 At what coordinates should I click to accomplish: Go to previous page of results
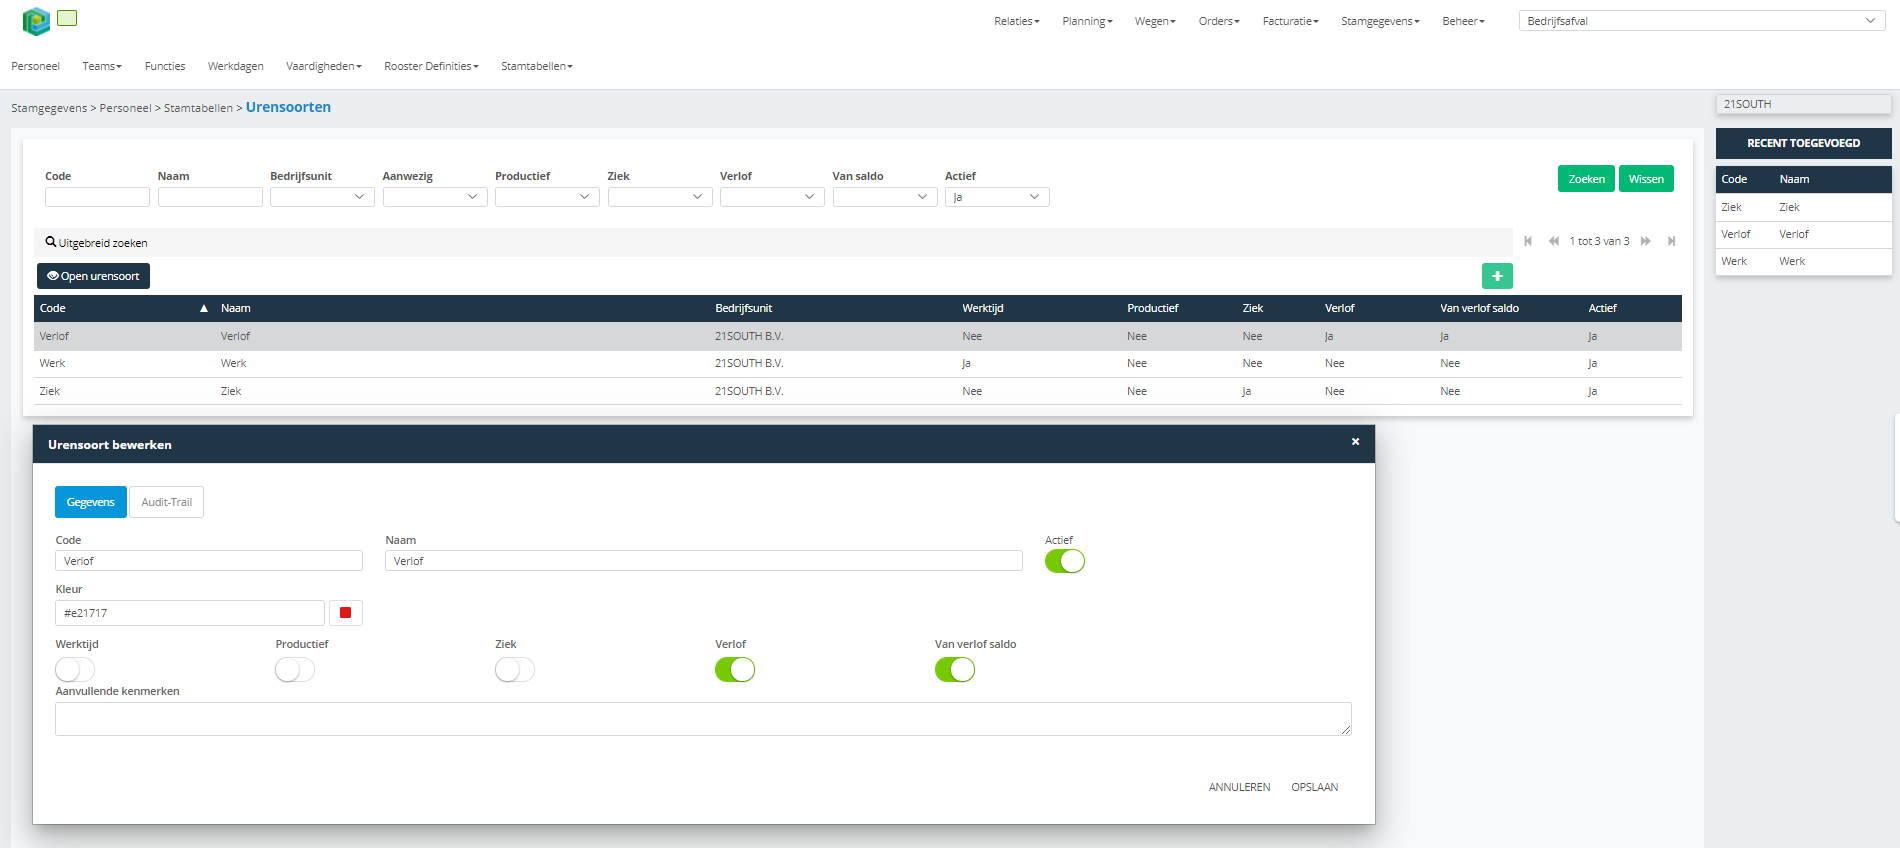pyautogui.click(x=1553, y=241)
